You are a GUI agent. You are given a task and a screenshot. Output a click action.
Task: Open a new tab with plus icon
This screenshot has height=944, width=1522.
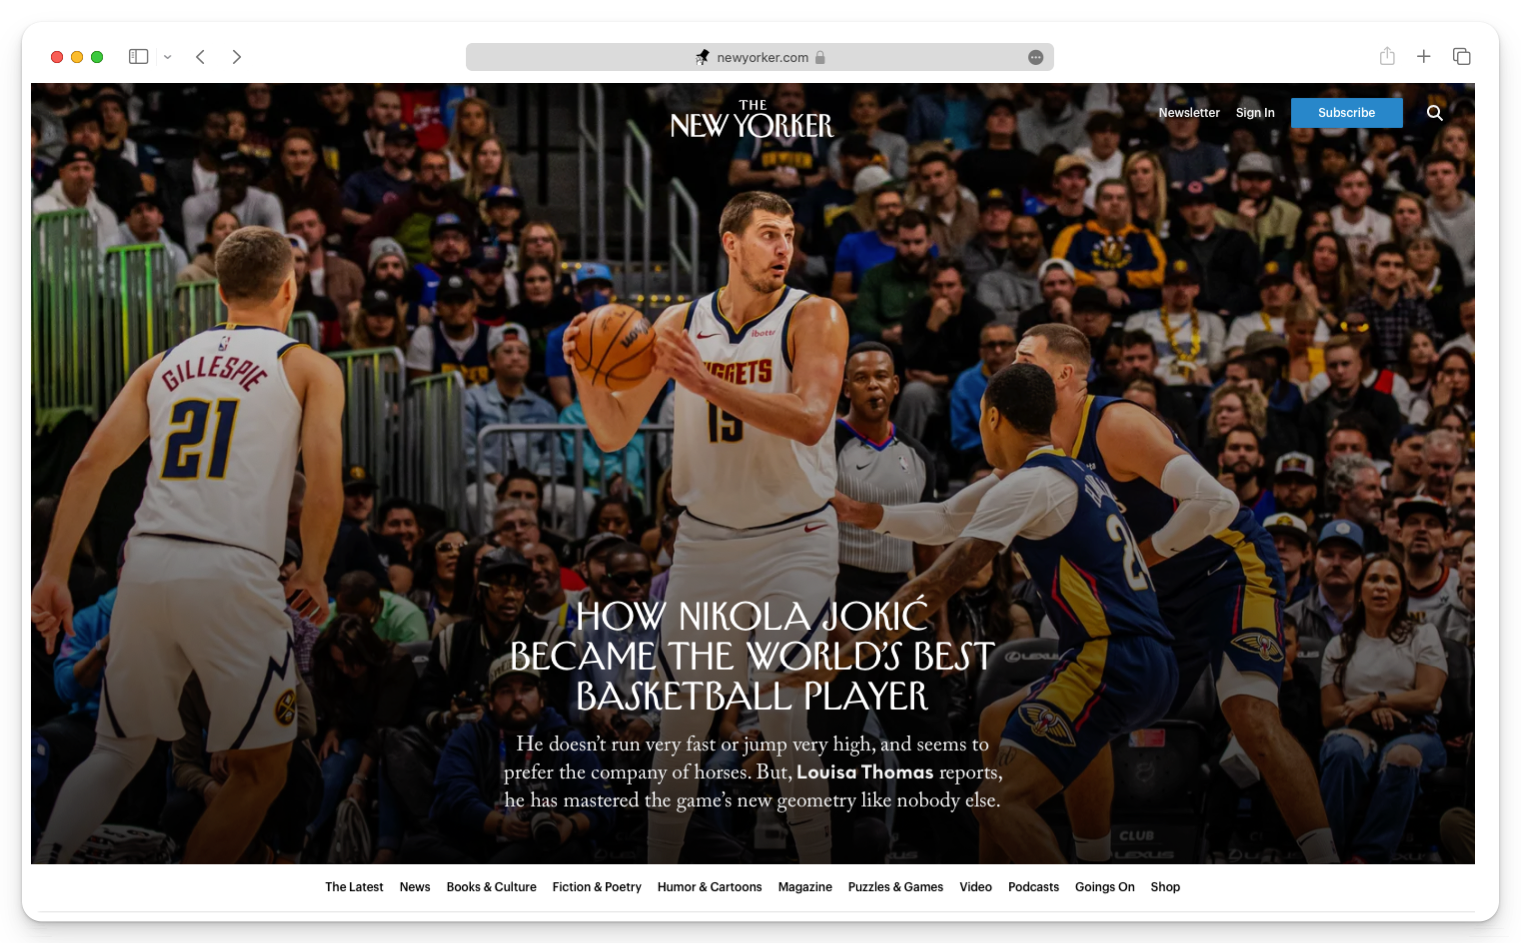(x=1424, y=57)
